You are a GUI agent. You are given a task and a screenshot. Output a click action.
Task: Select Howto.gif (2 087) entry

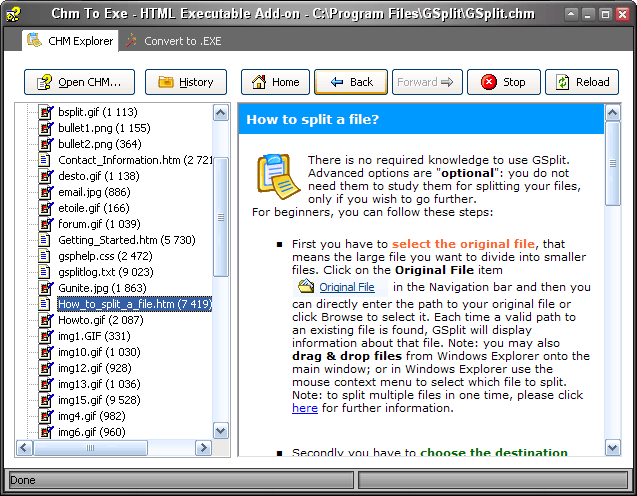[x=101, y=320]
